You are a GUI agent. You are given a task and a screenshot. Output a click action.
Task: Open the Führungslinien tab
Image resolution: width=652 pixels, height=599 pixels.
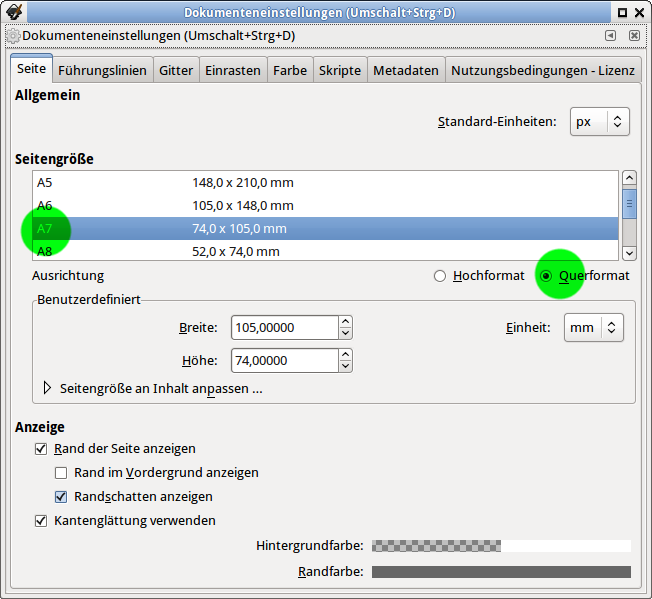tap(102, 70)
